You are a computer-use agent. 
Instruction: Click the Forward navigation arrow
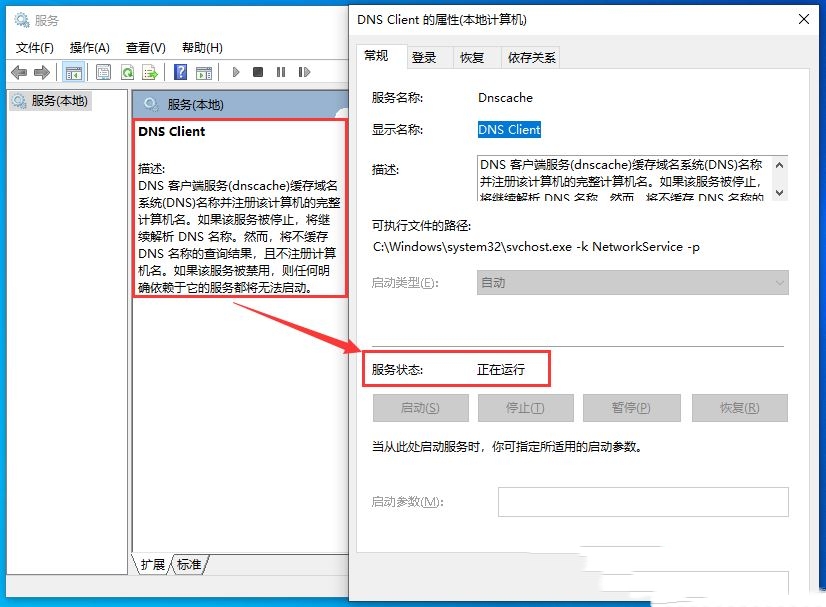[x=41, y=71]
